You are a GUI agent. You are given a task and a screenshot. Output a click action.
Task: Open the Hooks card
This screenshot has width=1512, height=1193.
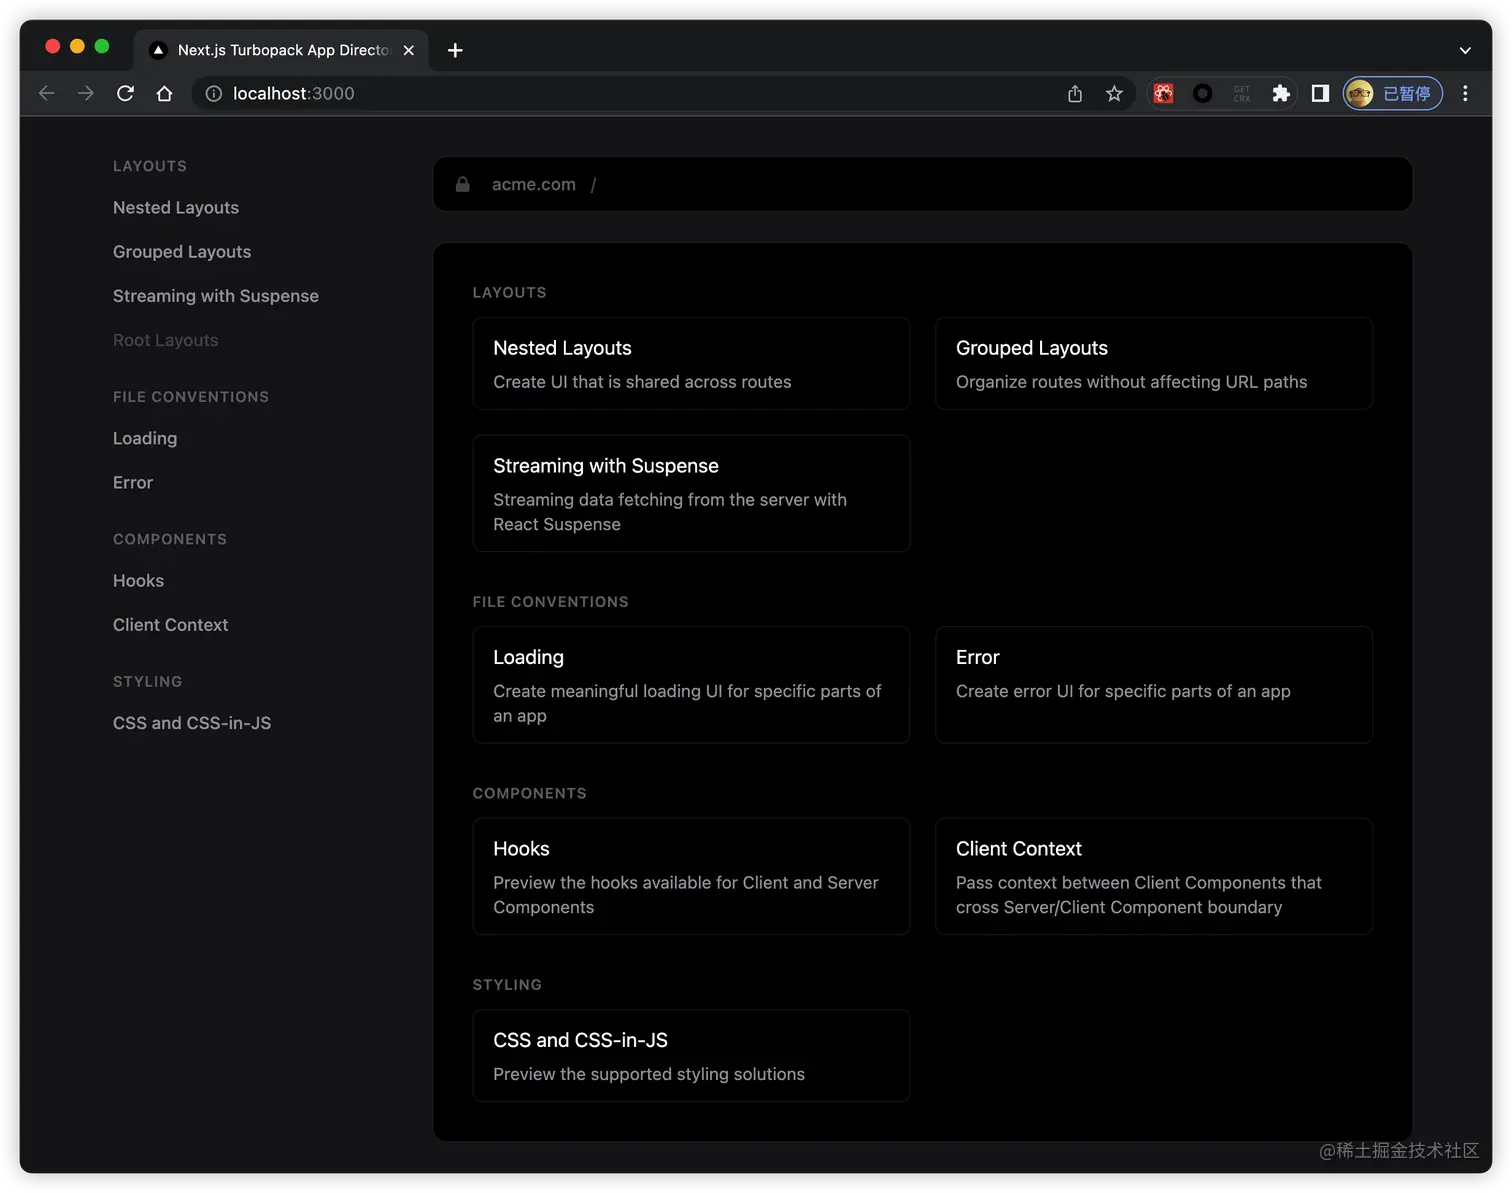(x=691, y=876)
